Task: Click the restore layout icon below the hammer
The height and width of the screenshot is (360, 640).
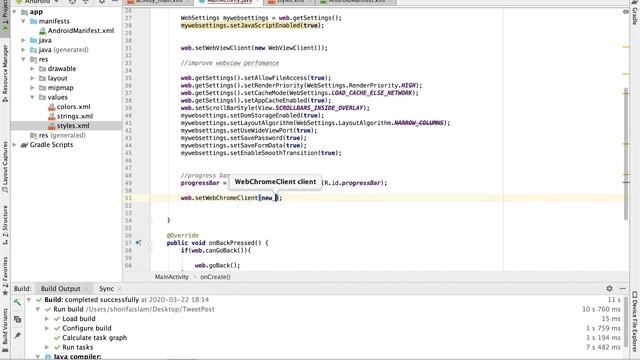Action: click(17, 319)
